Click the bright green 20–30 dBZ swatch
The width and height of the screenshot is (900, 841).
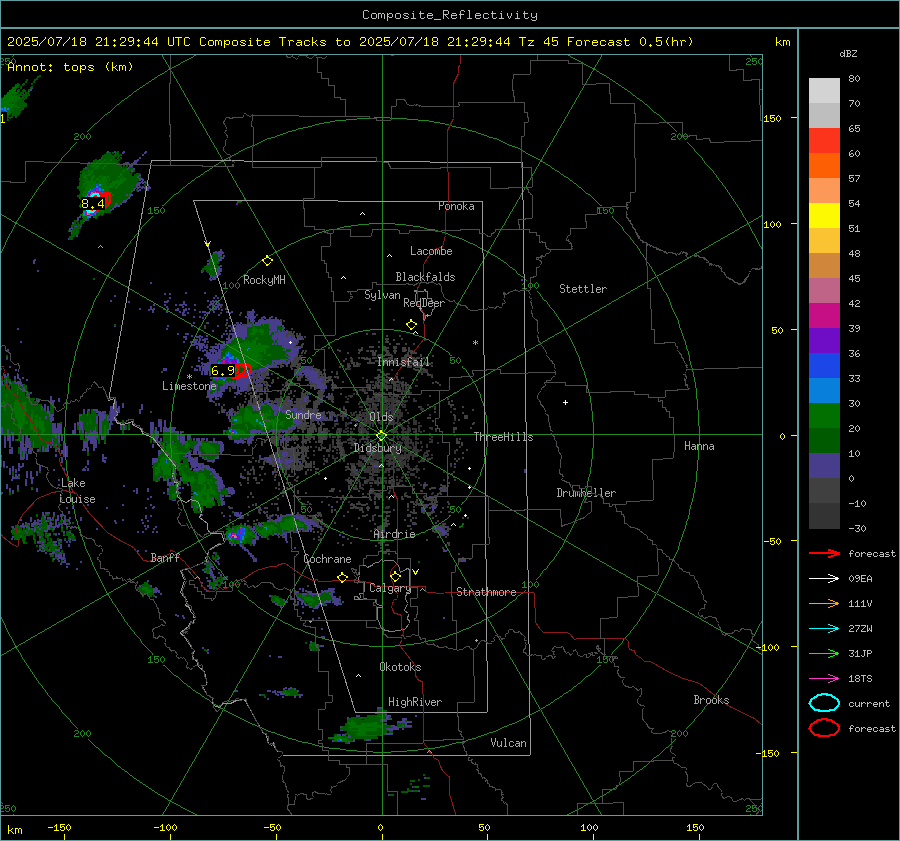tap(824, 416)
